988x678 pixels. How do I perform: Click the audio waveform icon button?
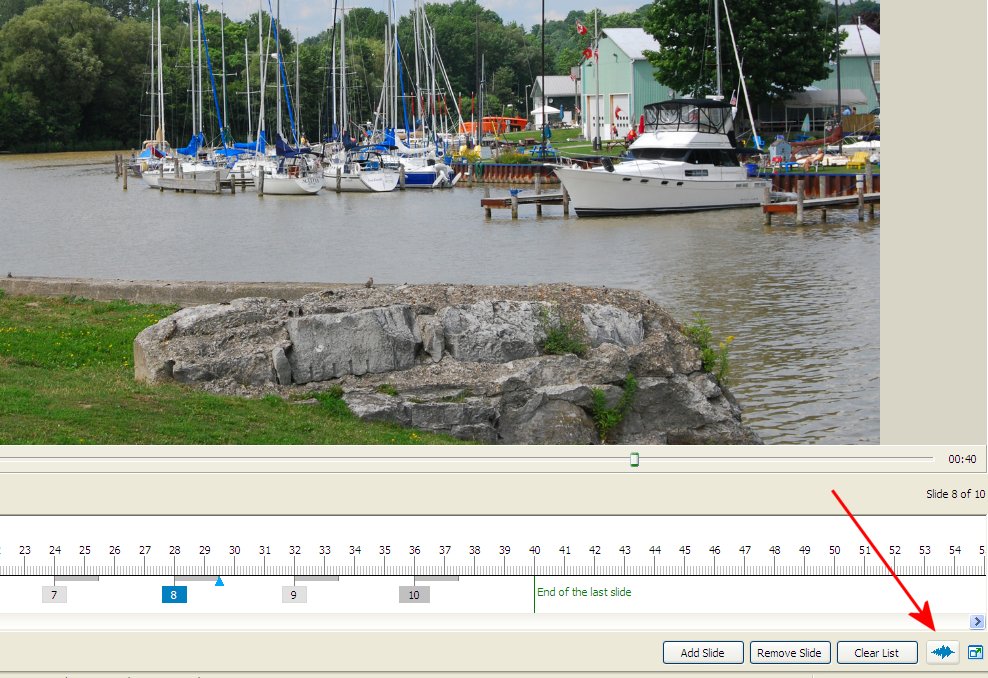click(x=942, y=653)
